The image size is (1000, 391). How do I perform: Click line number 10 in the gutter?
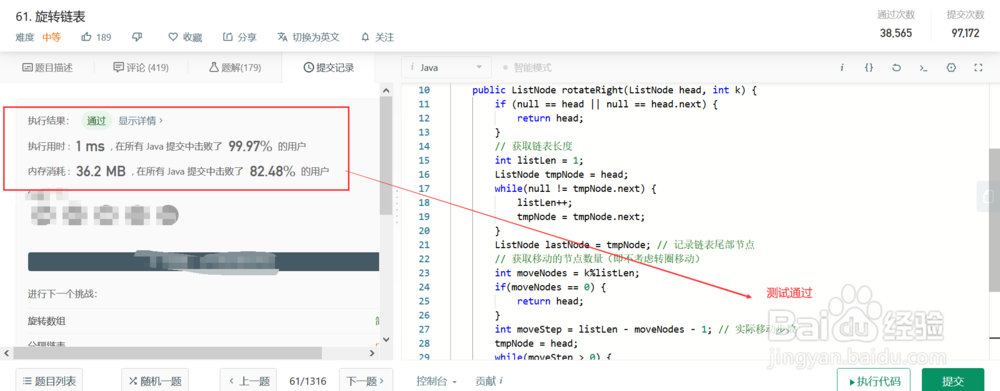click(x=423, y=91)
